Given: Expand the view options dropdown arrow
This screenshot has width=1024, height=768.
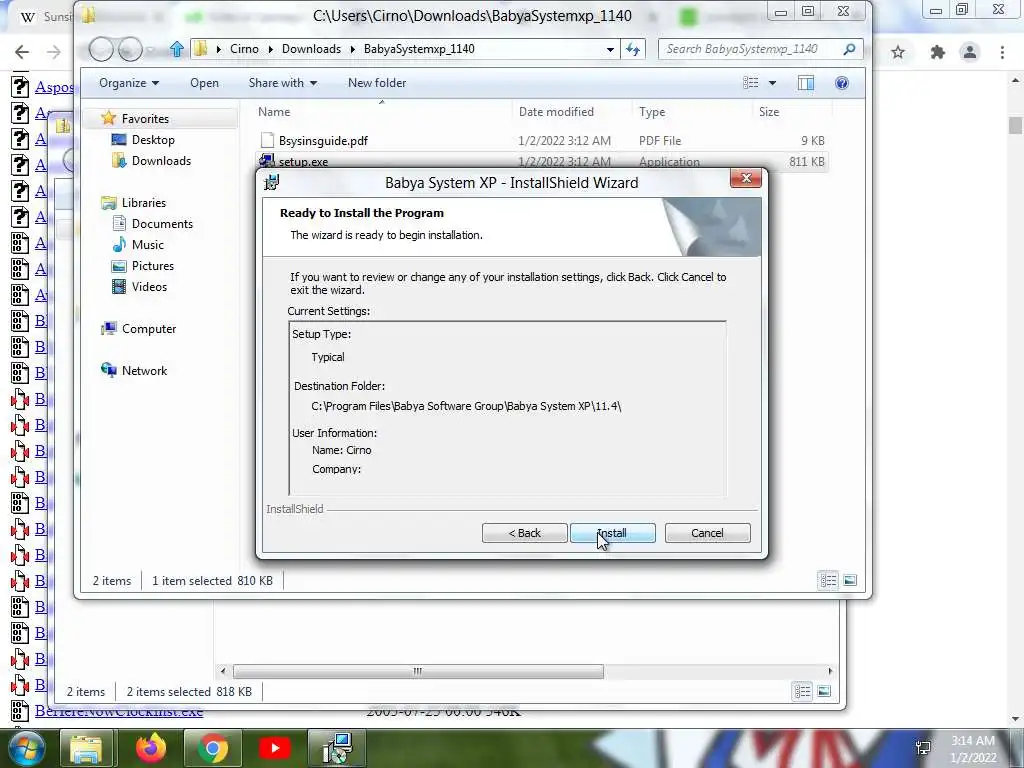Looking at the screenshot, I should [x=773, y=83].
